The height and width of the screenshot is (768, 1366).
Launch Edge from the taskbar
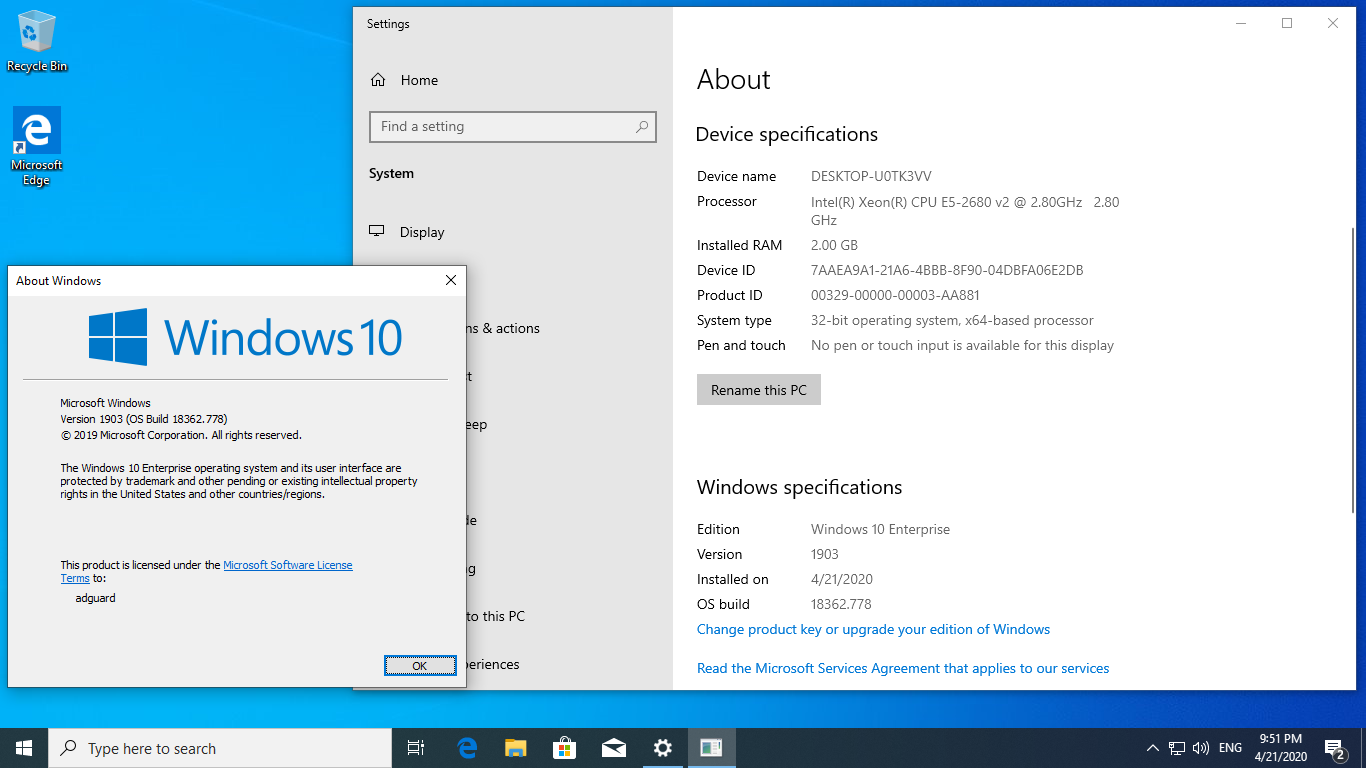pyautogui.click(x=467, y=748)
